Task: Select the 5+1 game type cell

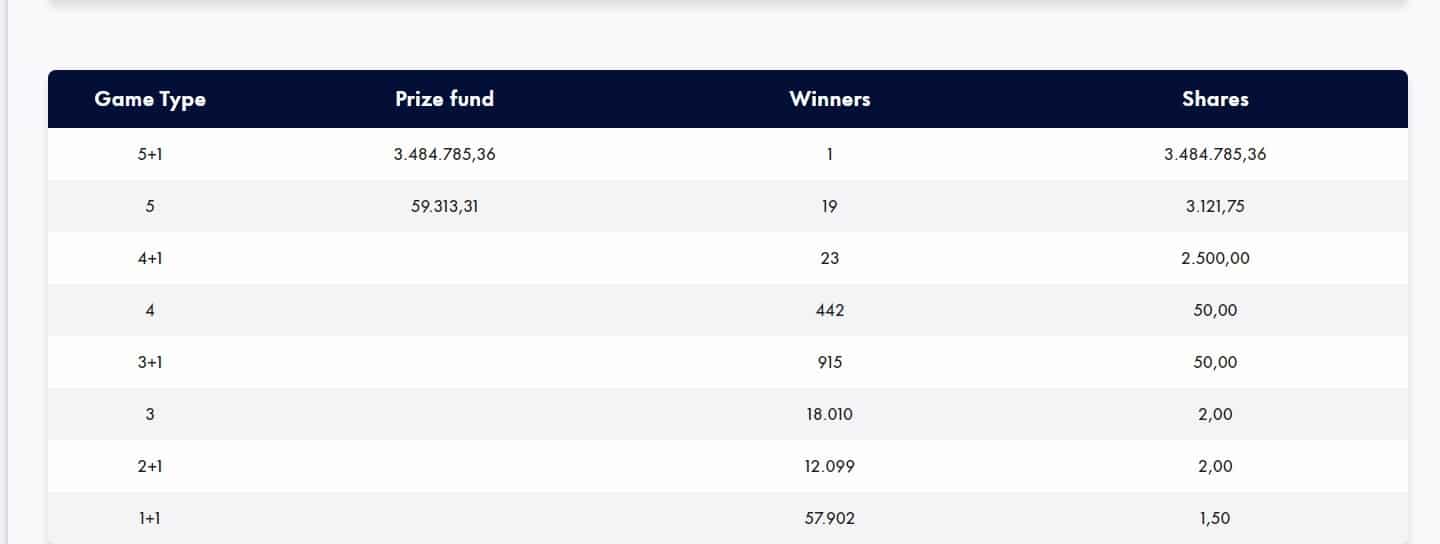Action: click(x=150, y=154)
